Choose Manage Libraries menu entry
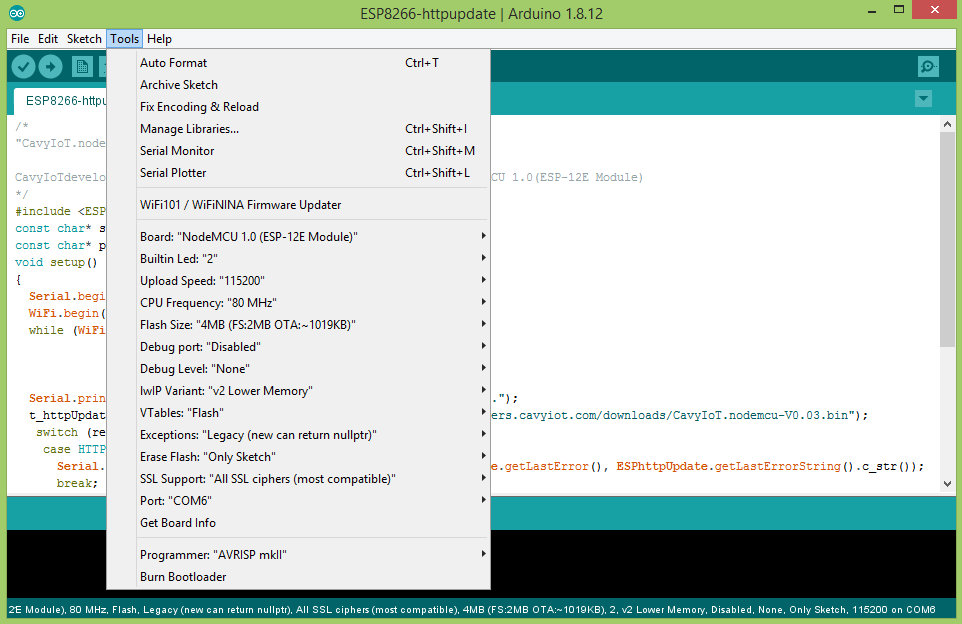The height and width of the screenshot is (624, 962). [189, 129]
